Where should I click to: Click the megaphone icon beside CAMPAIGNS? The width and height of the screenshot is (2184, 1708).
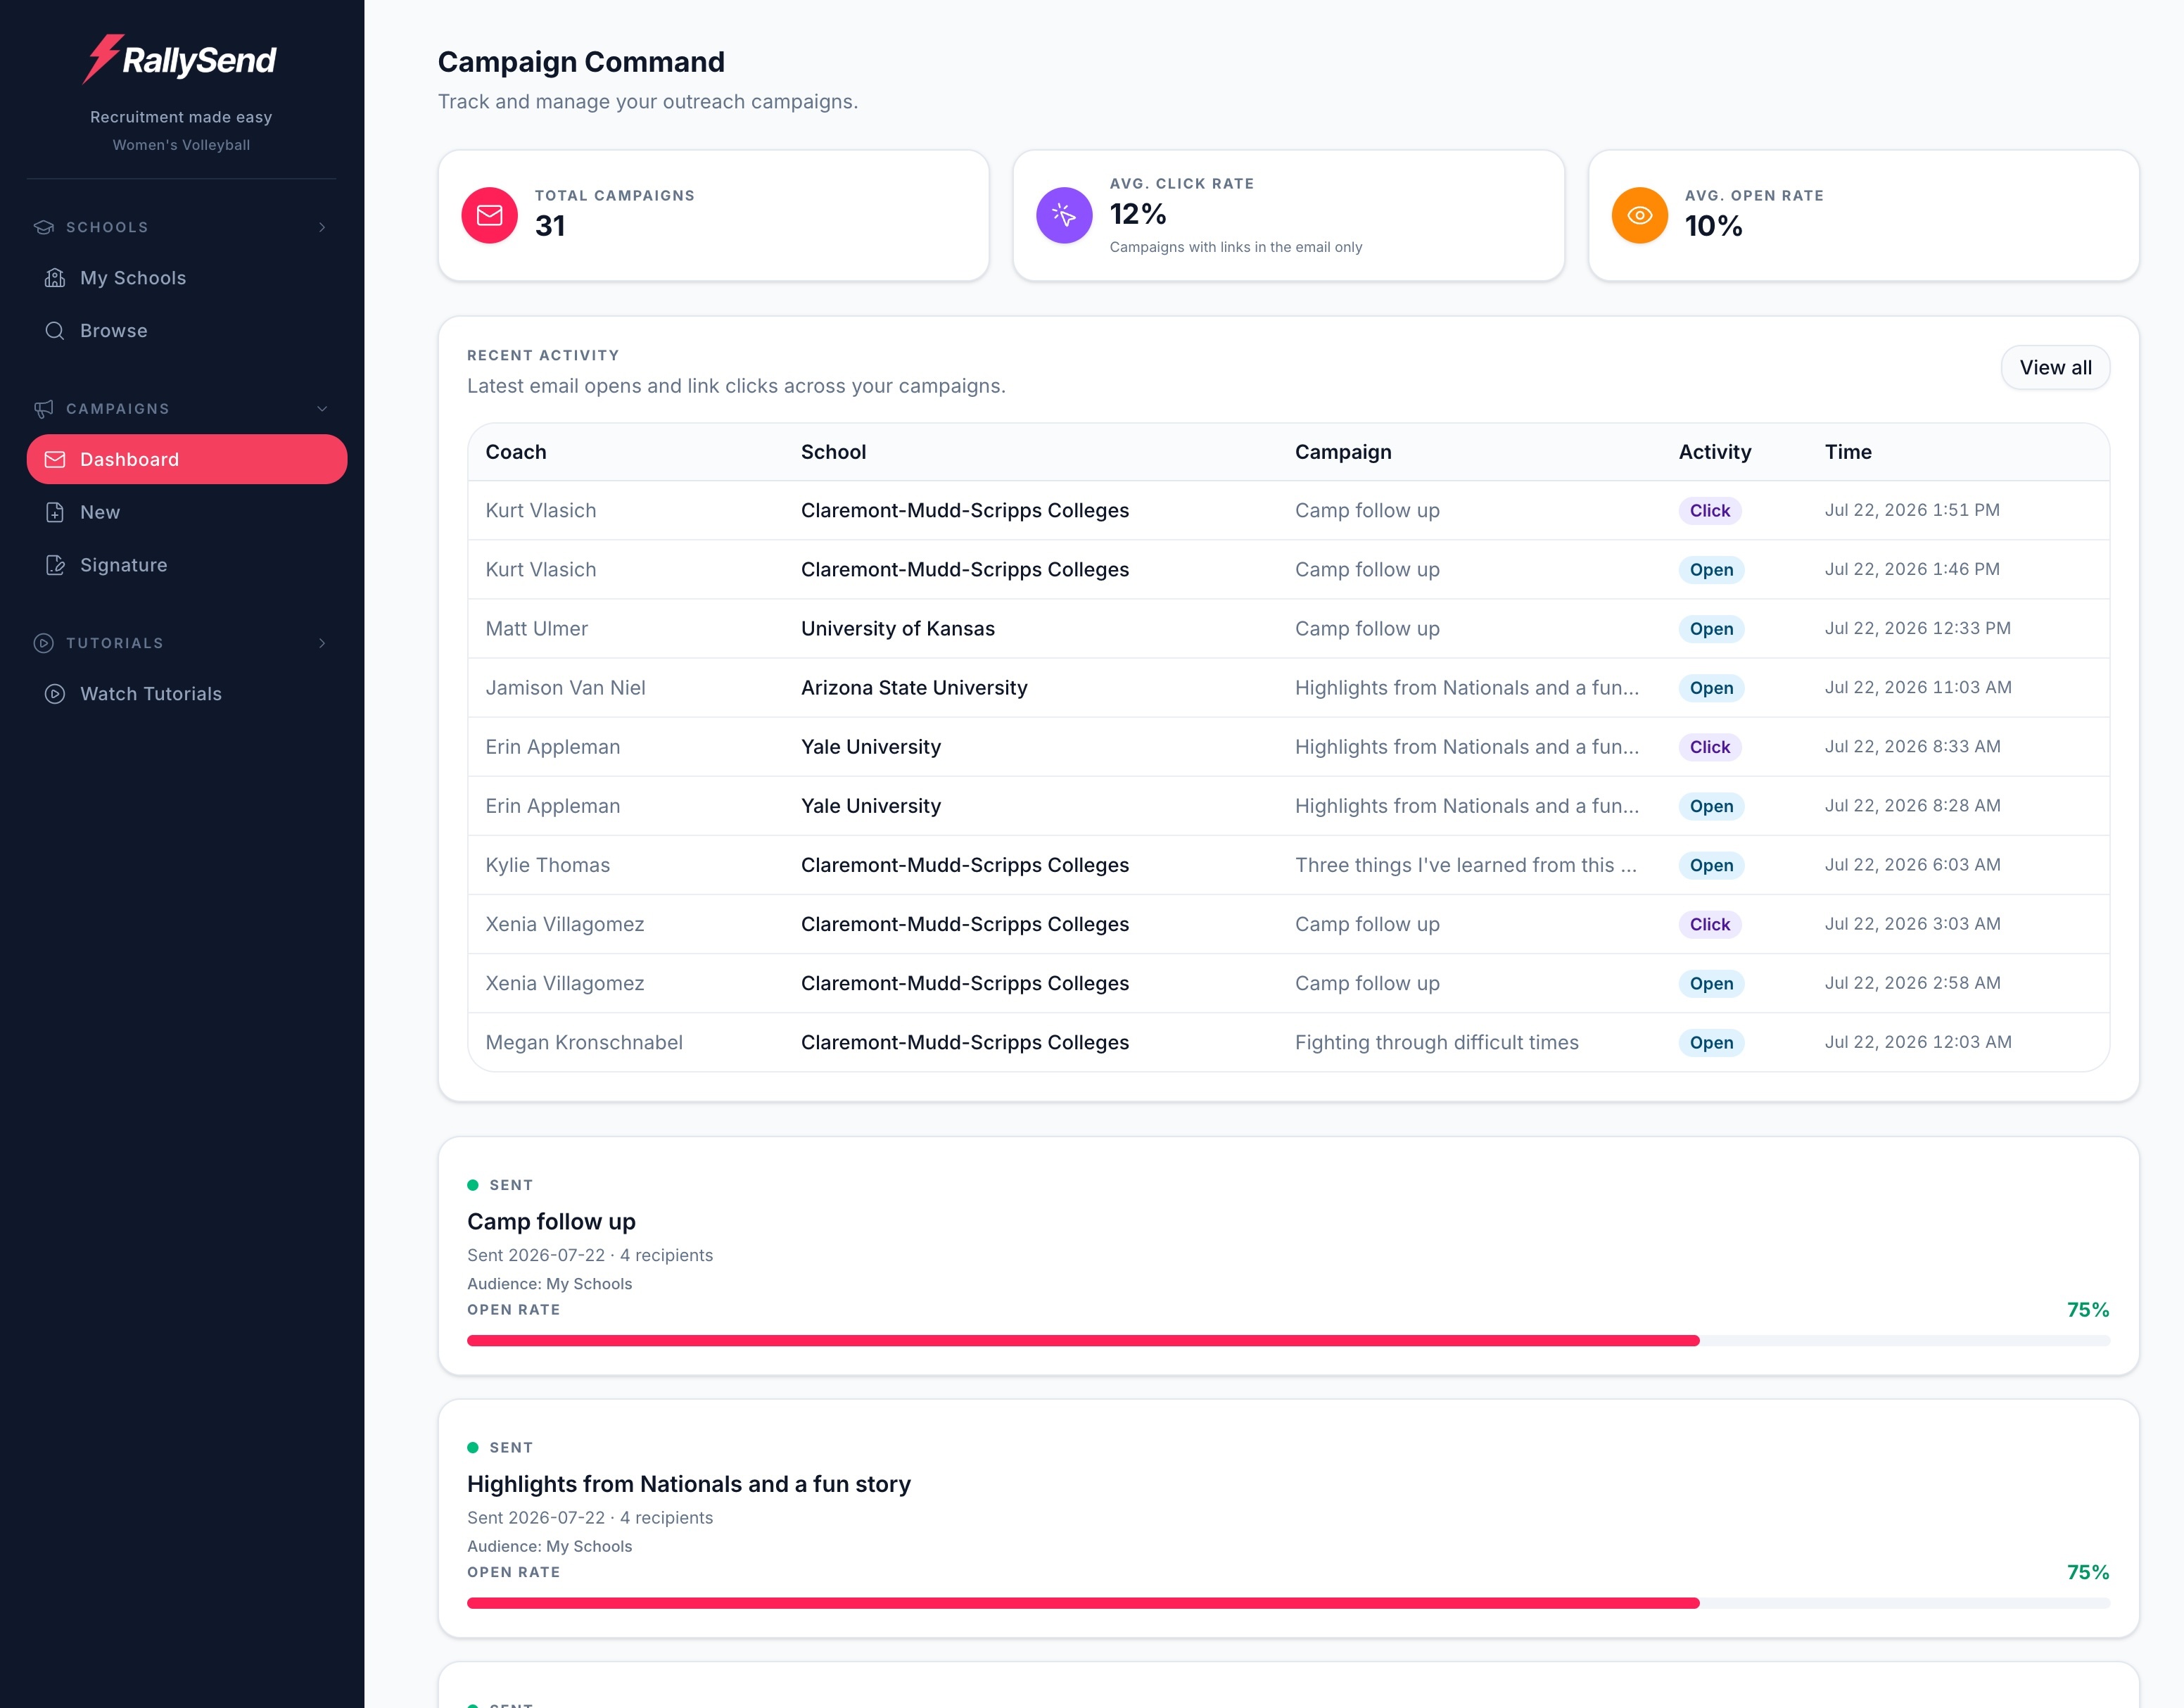[x=44, y=409]
